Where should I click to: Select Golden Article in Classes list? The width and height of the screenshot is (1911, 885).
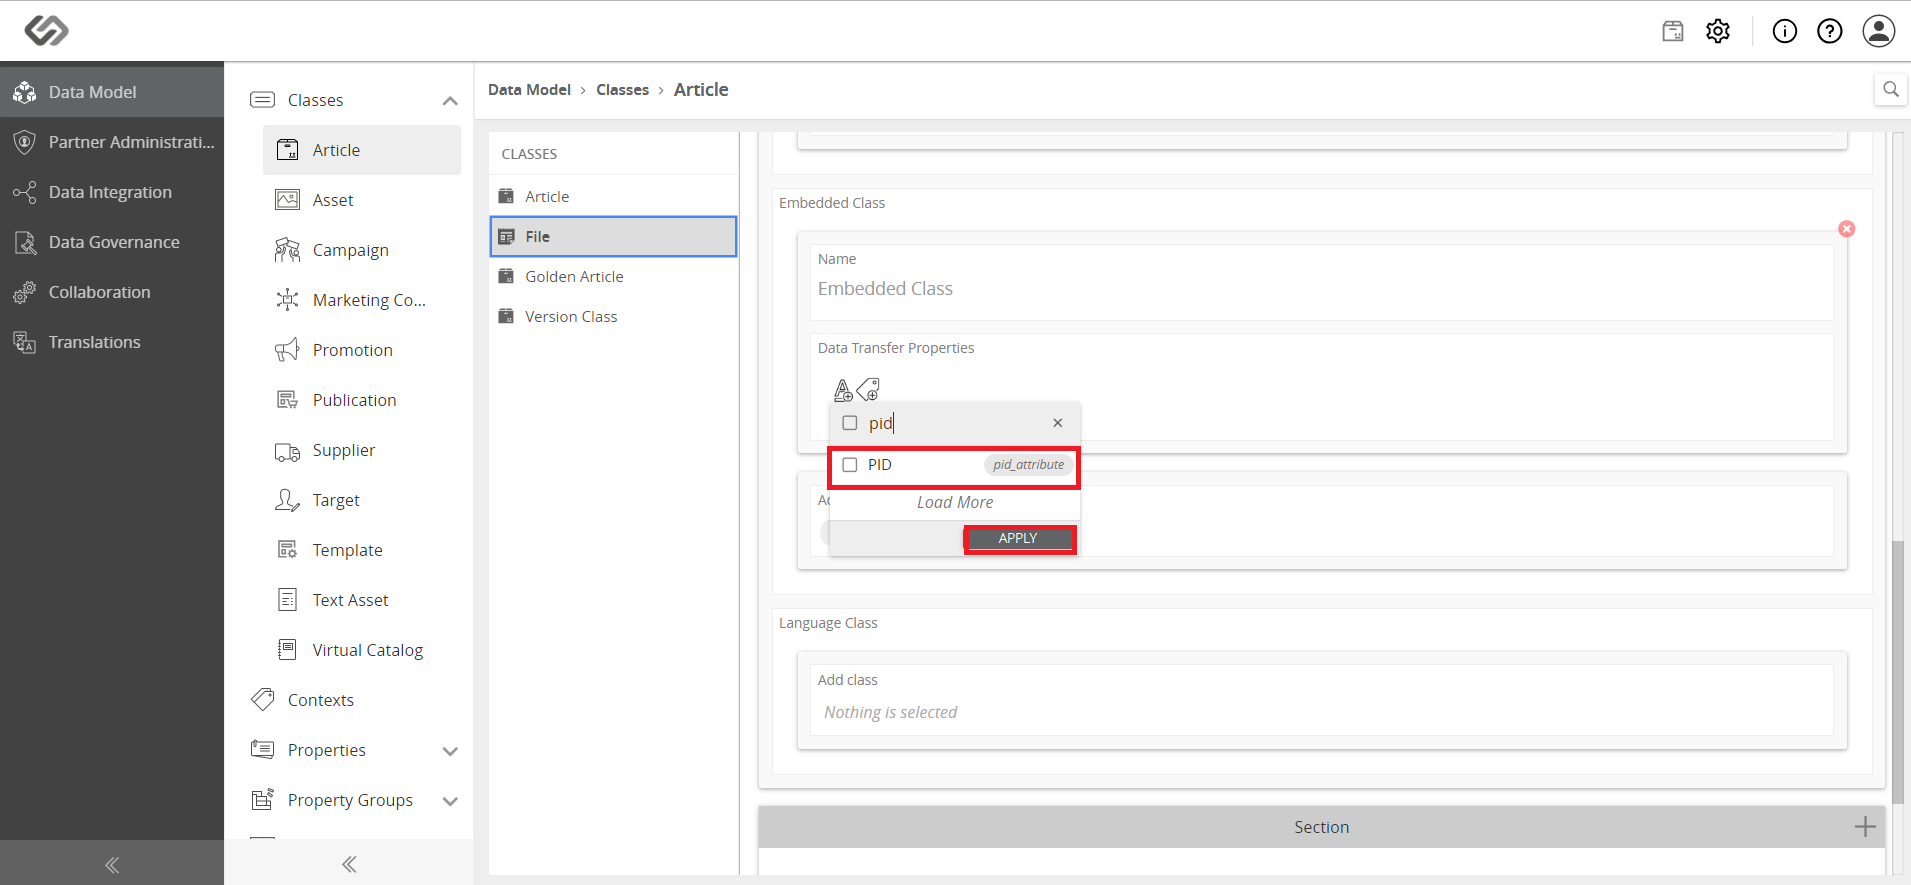click(613, 277)
